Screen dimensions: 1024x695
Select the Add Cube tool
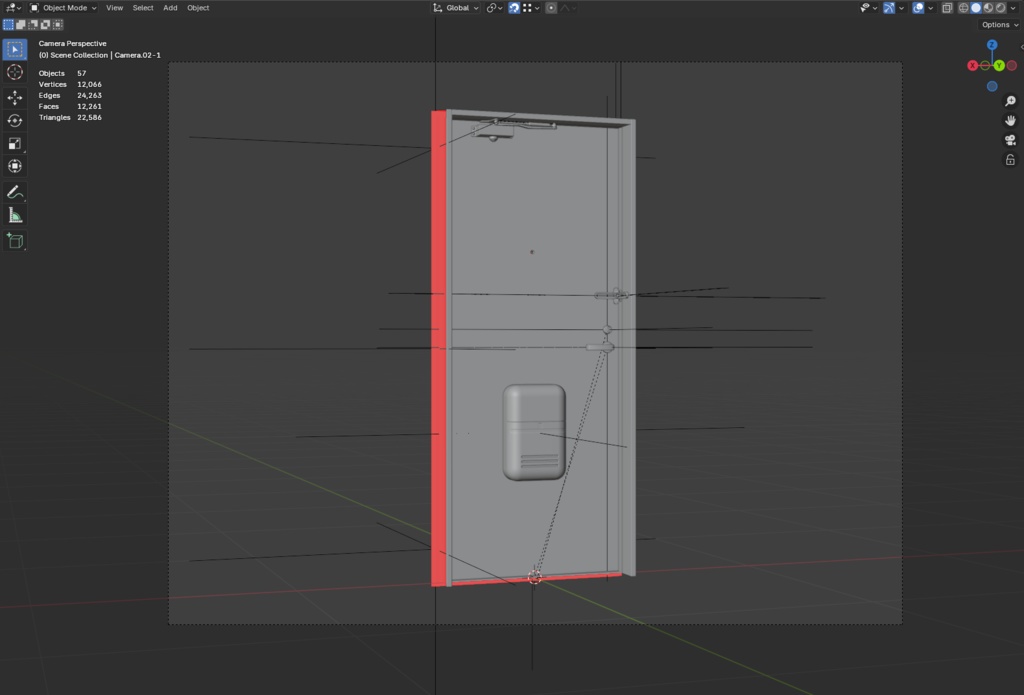click(14, 241)
